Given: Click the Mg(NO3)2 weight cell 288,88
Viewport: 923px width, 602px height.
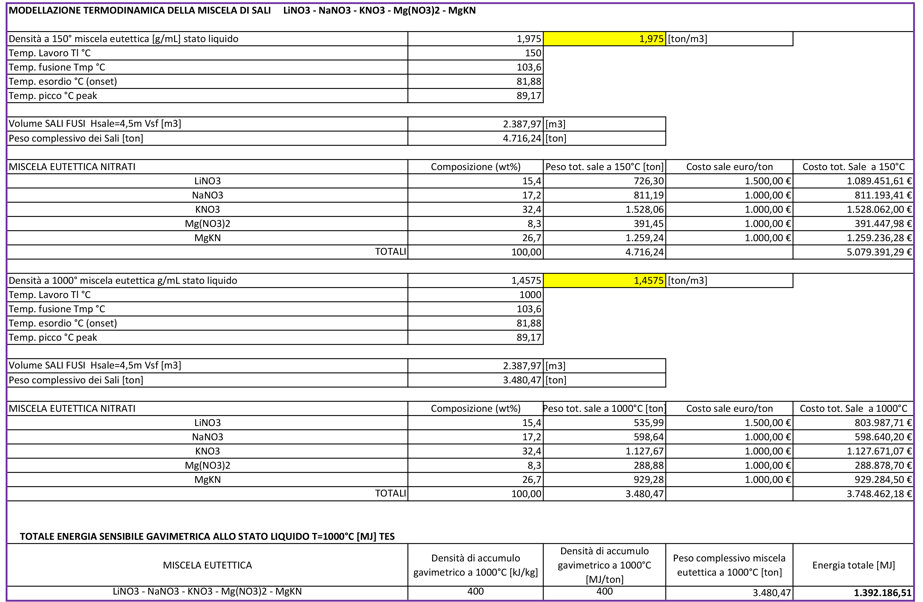Looking at the screenshot, I should (605, 465).
